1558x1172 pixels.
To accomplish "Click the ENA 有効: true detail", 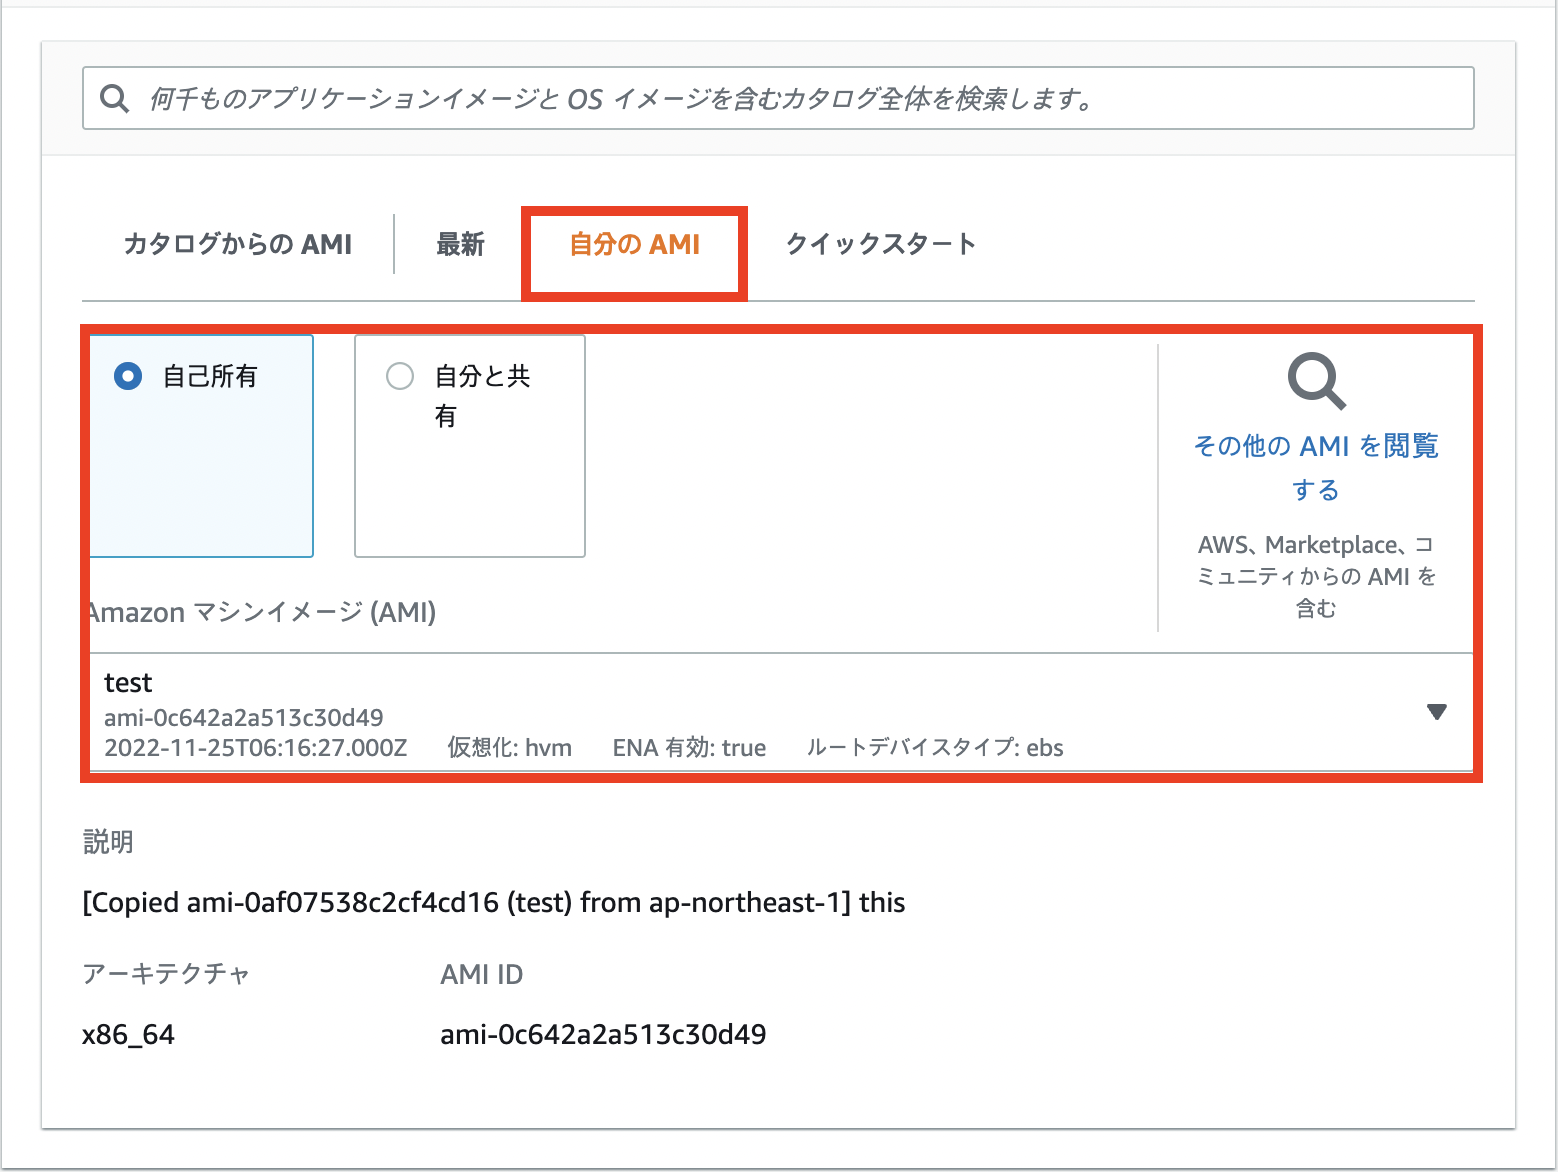I will [689, 747].
